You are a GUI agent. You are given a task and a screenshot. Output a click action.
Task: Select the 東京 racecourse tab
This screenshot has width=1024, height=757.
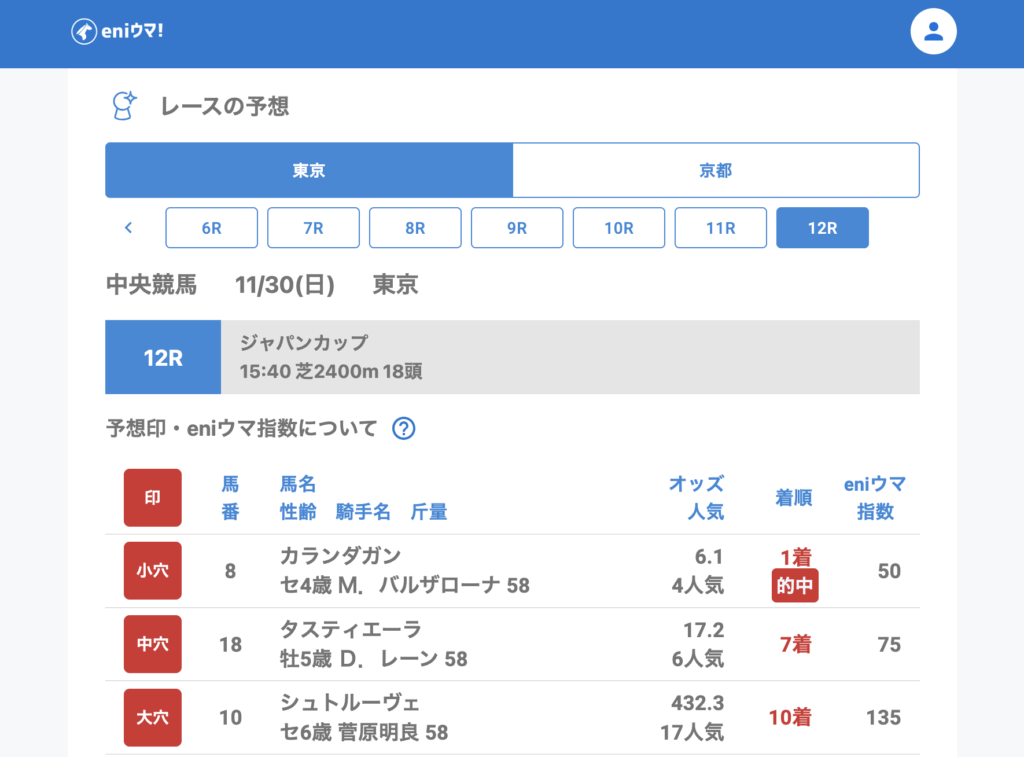pos(309,170)
